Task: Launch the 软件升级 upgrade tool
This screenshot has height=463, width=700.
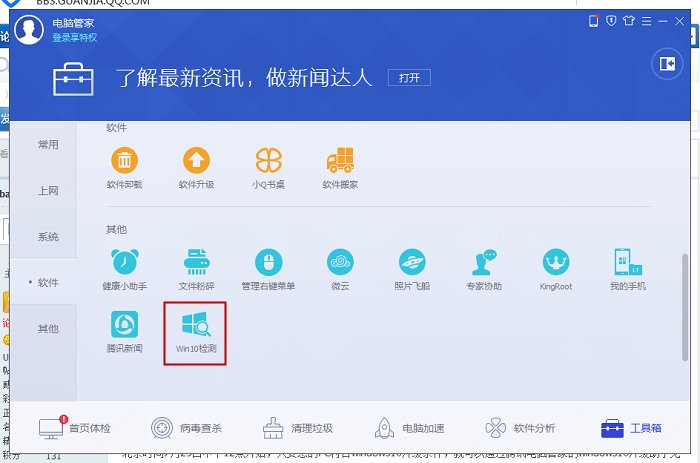Action: pos(196,161)
